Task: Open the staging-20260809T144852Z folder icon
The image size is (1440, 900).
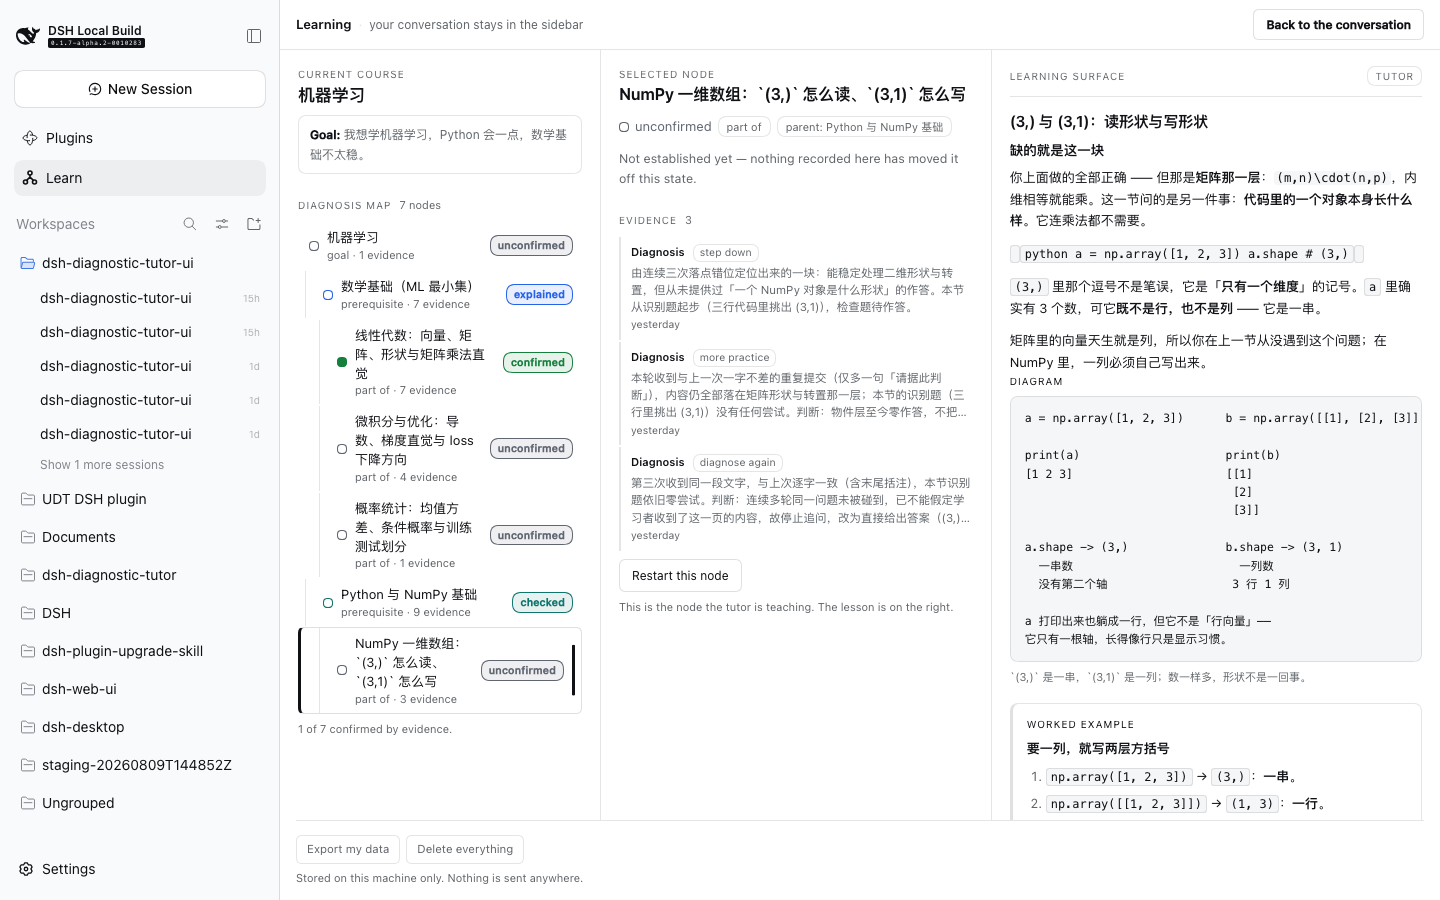Action: tap(28, 765)
